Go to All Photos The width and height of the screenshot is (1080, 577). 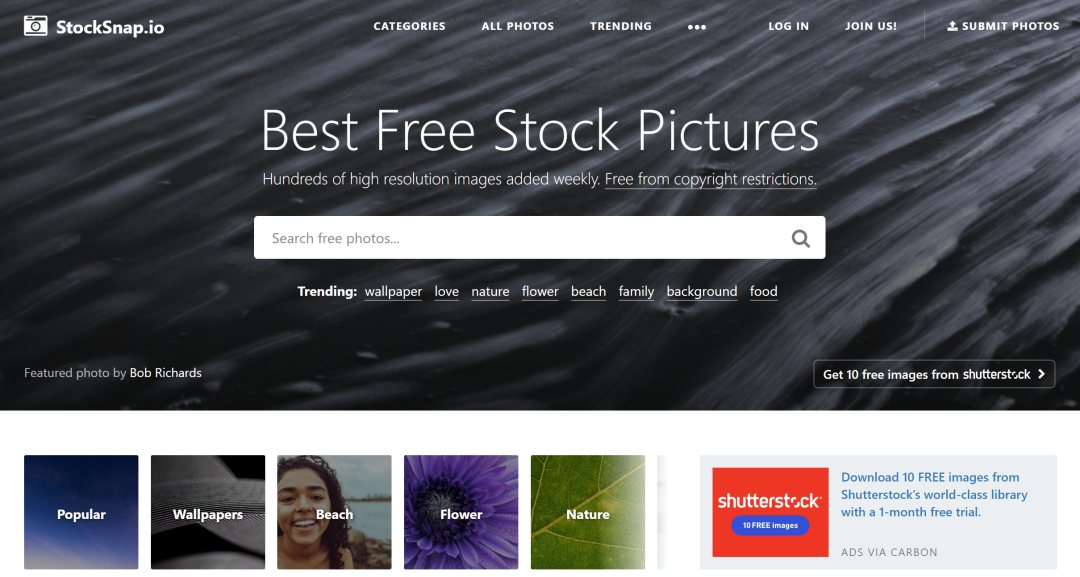tap(517, 26)
